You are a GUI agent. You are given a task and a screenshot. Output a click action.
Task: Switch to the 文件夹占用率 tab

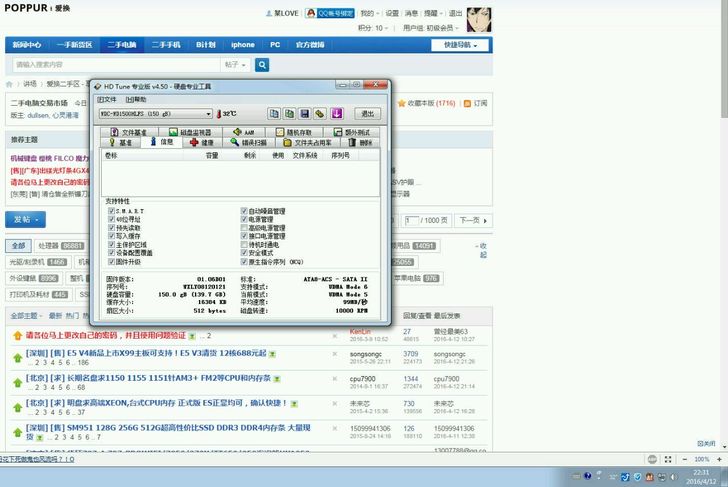[307, 142]
